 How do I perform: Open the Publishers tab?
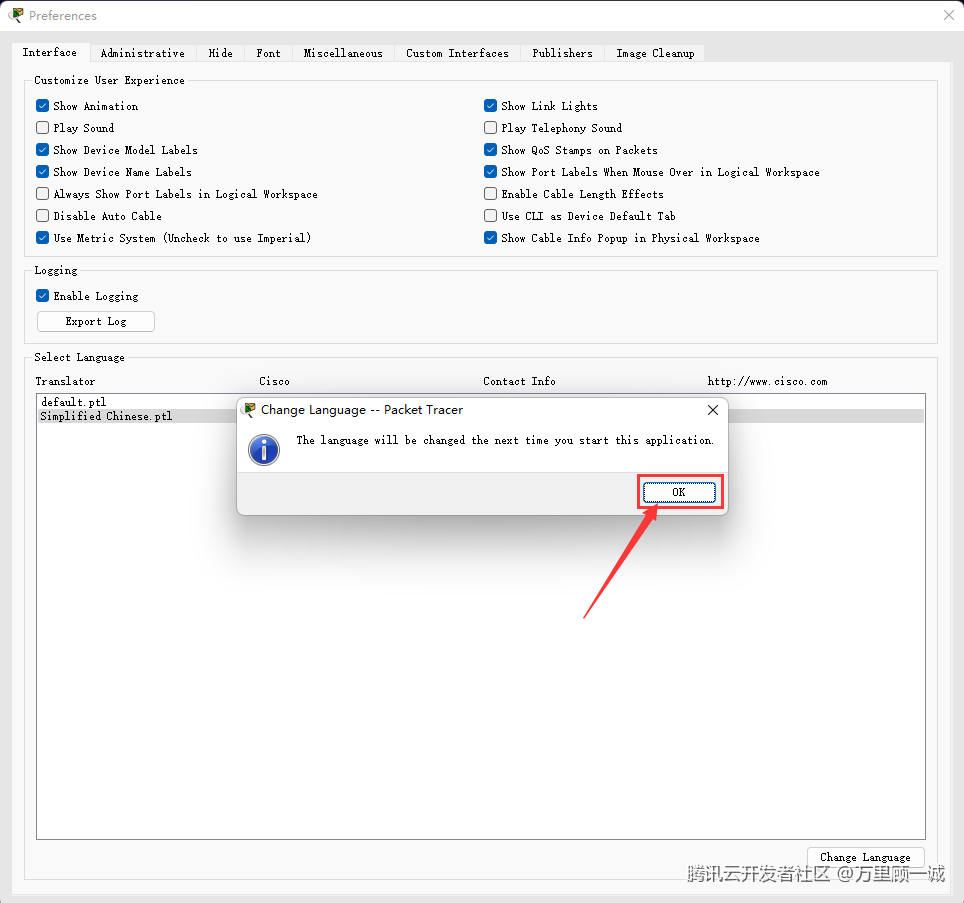point(563,53)
